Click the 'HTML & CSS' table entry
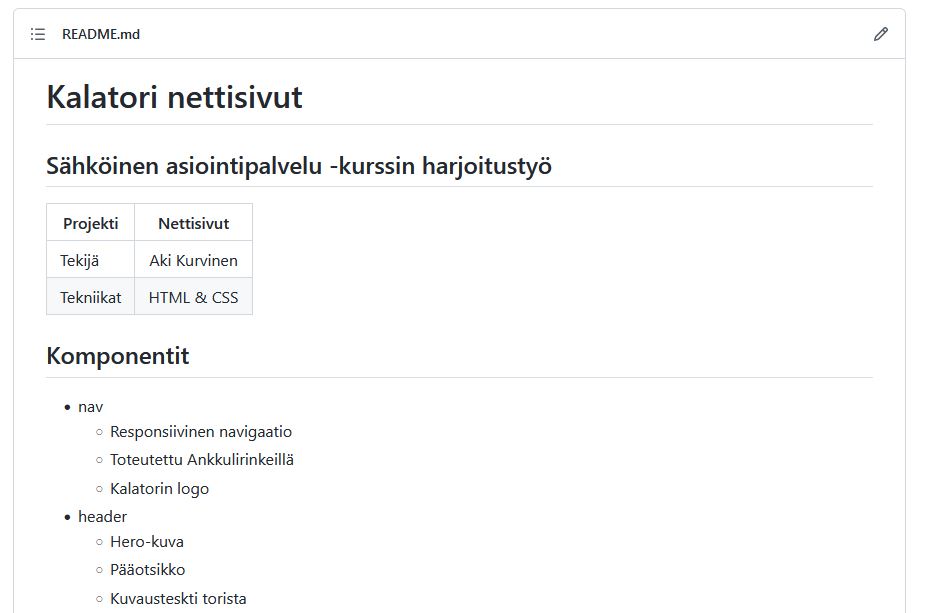 (193, 296)
